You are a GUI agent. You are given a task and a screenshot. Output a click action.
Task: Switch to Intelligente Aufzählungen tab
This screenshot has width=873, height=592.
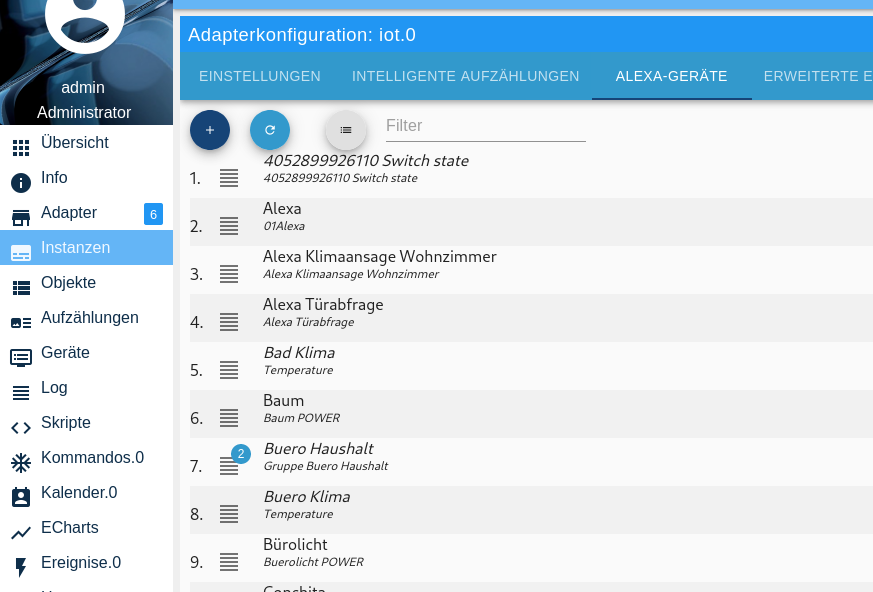(465, 76)
